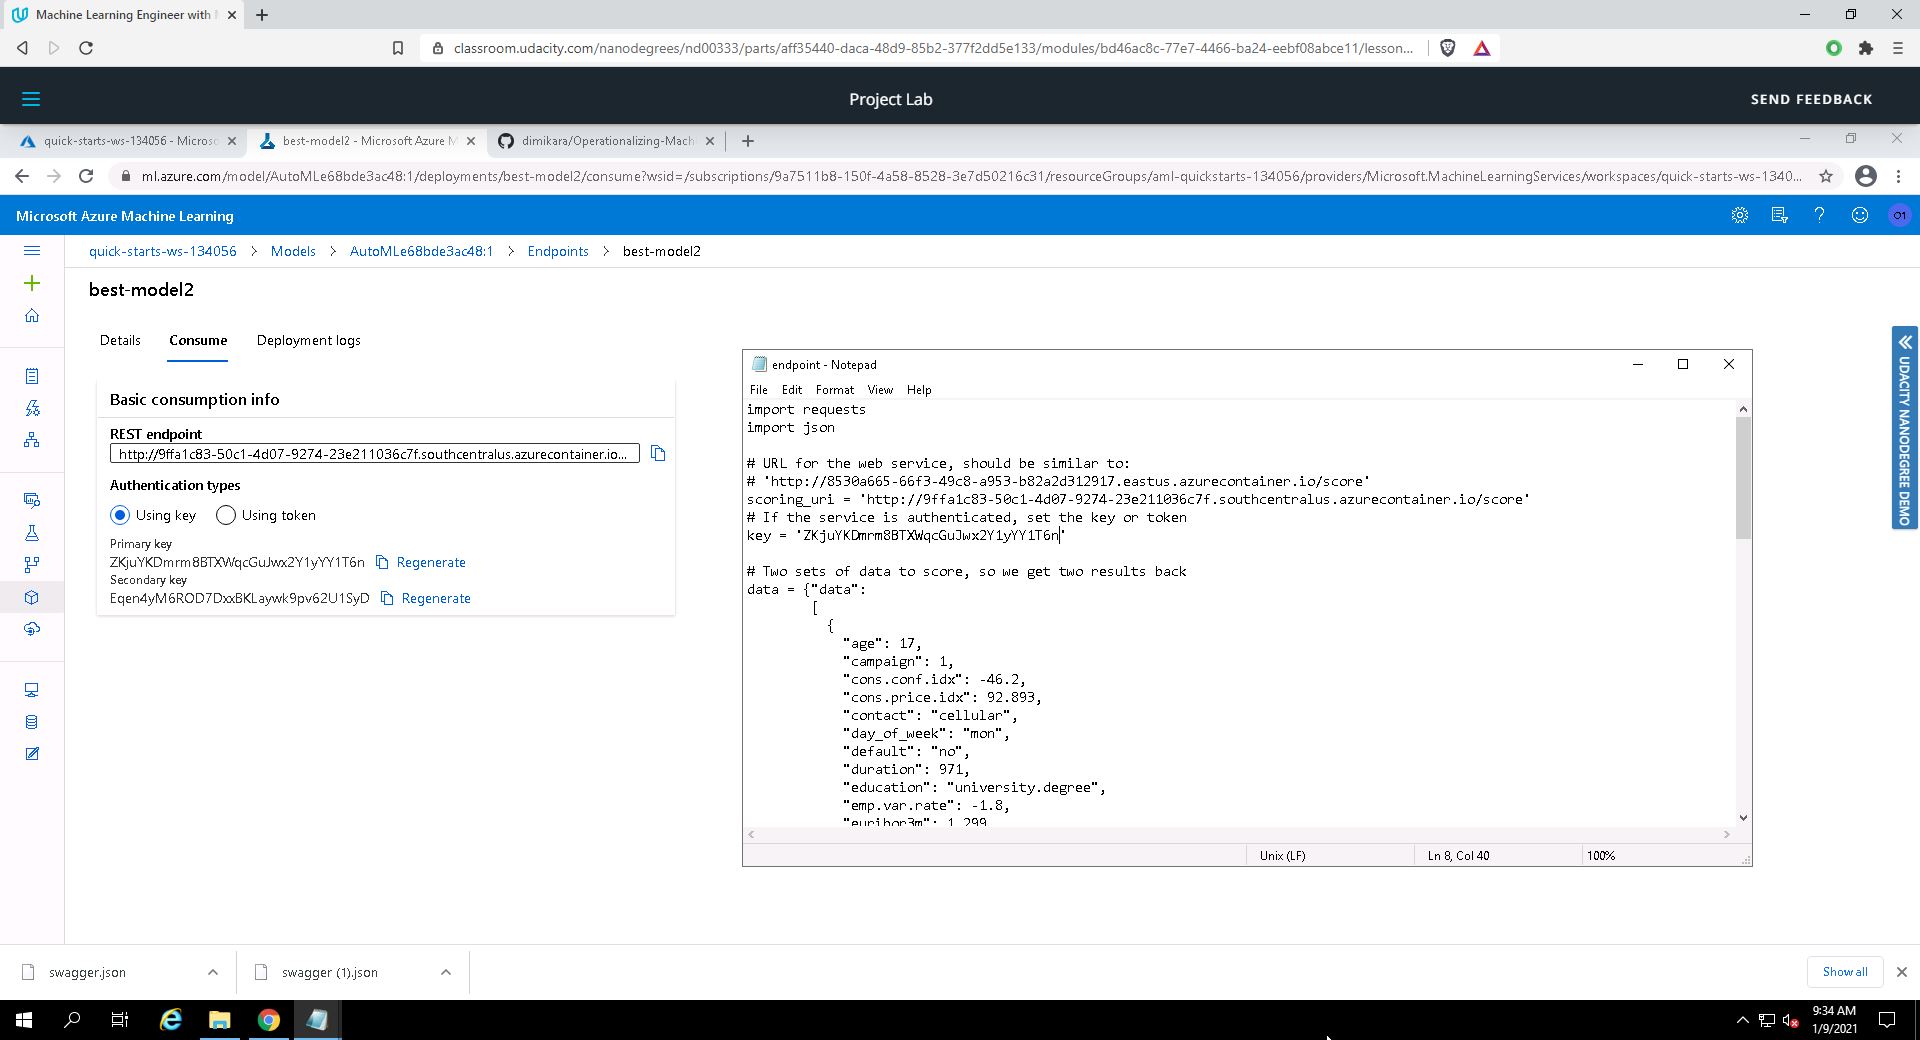Open Endpoints breadcrumb link
Image resolution: width=1920 pixels, height=1040 pixels.
pos(558,251)
